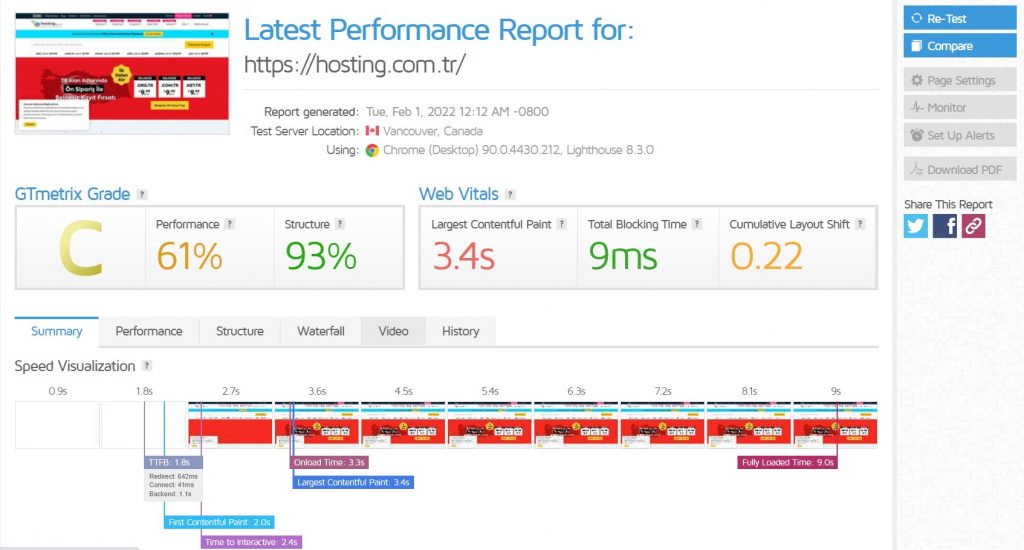The height and width of the screenshot is (550, 1024).
Task: Click Redirect: 642ms text
Action: (173, 476)
